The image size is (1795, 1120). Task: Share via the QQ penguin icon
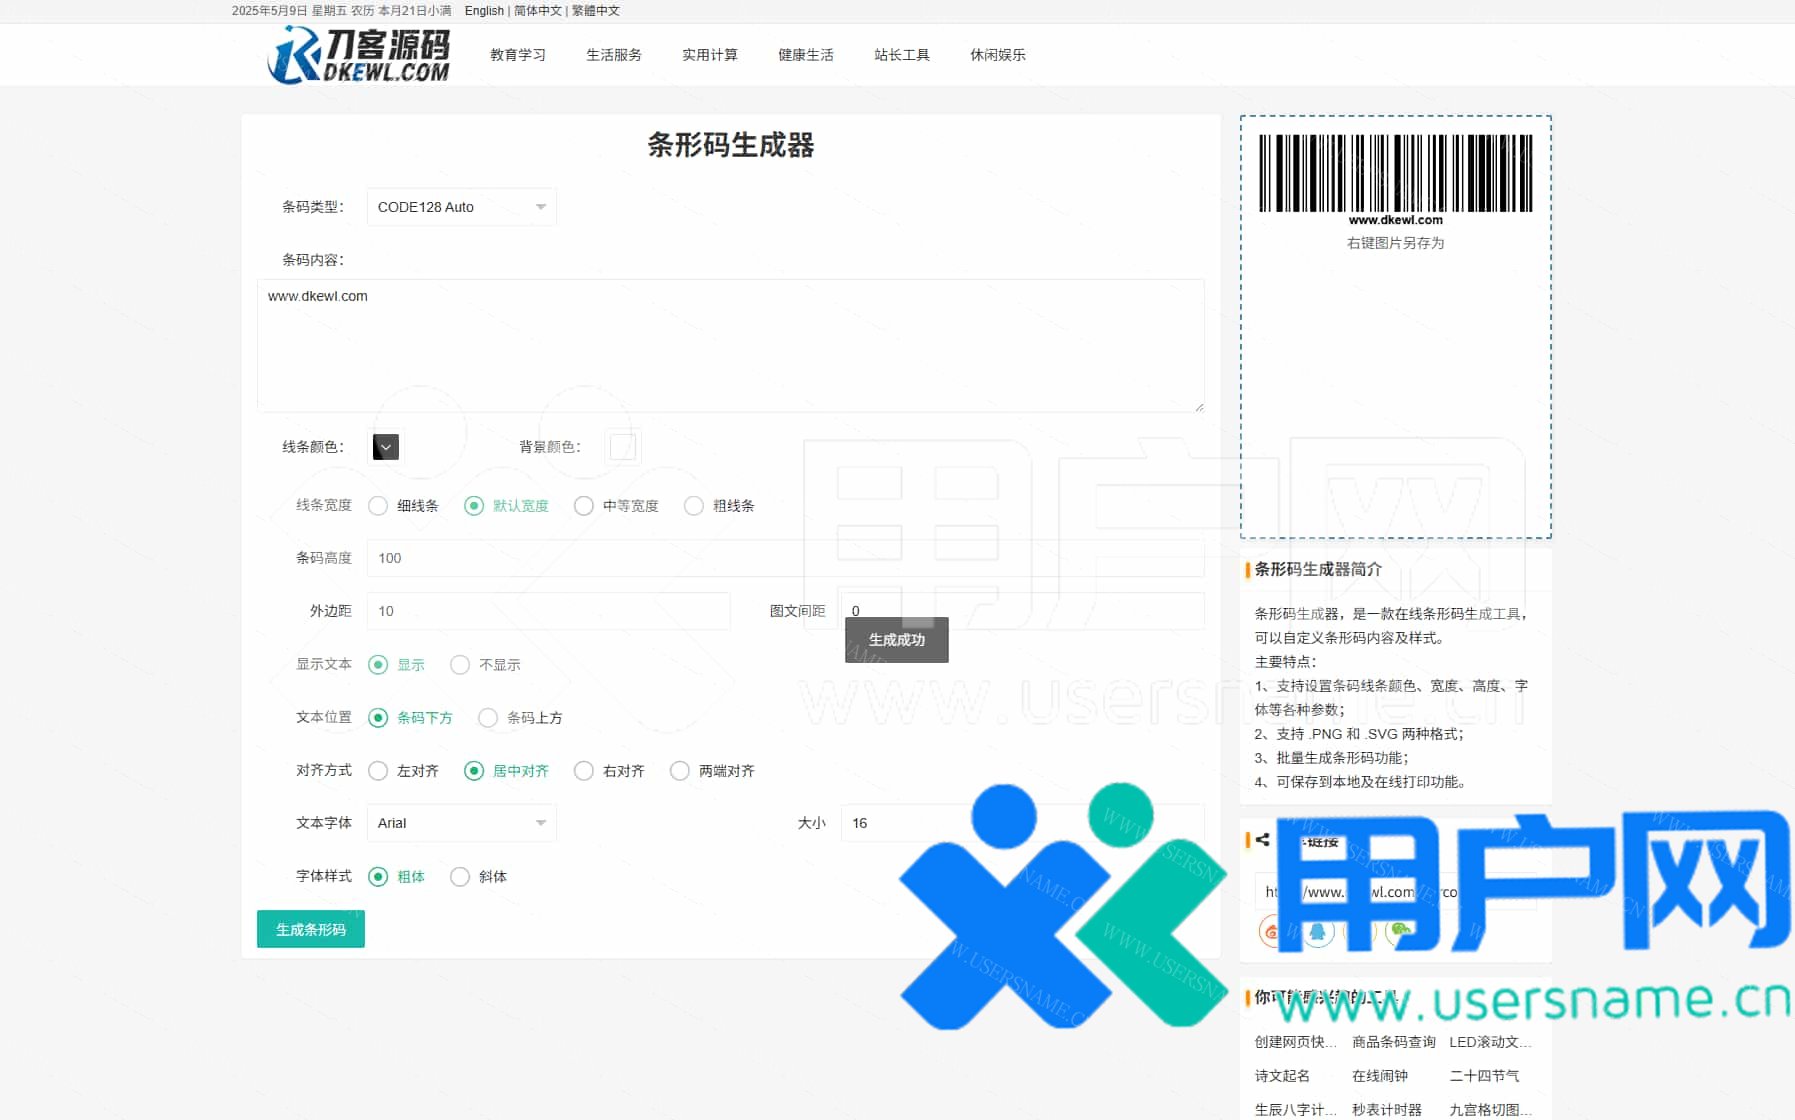point(1318,931)
